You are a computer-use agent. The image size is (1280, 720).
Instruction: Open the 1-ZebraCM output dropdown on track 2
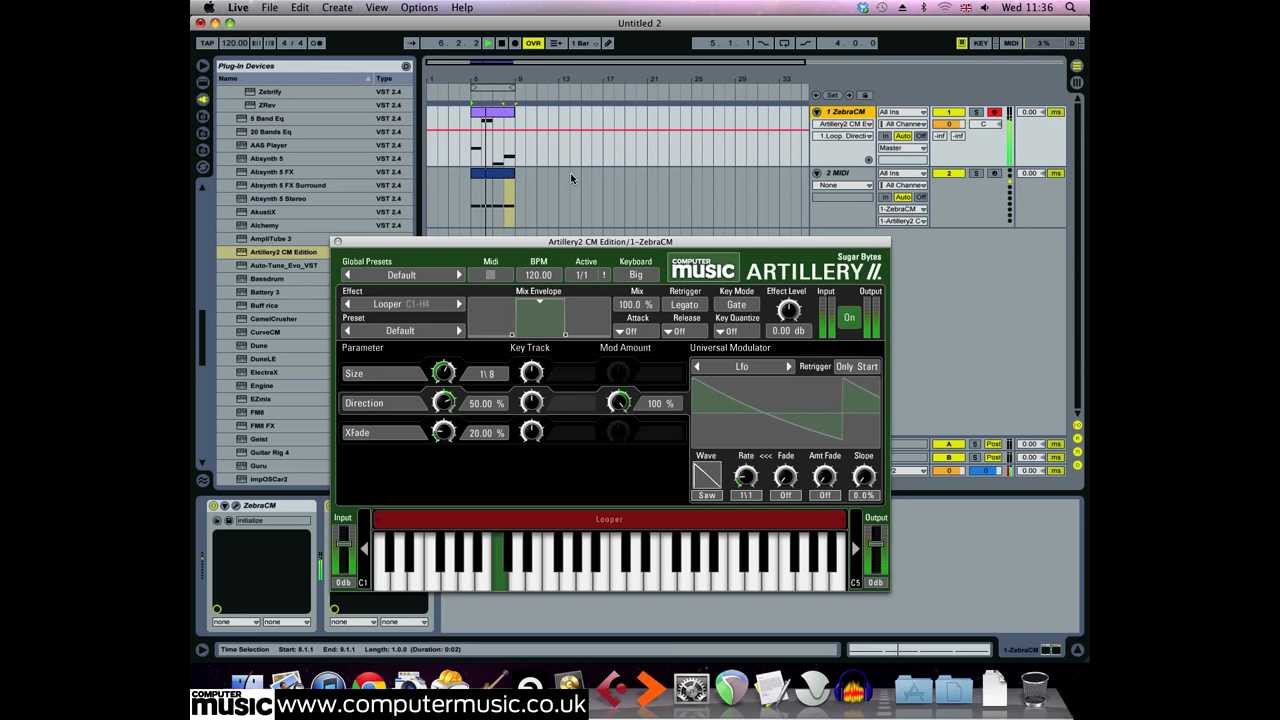tap(903, 209)
